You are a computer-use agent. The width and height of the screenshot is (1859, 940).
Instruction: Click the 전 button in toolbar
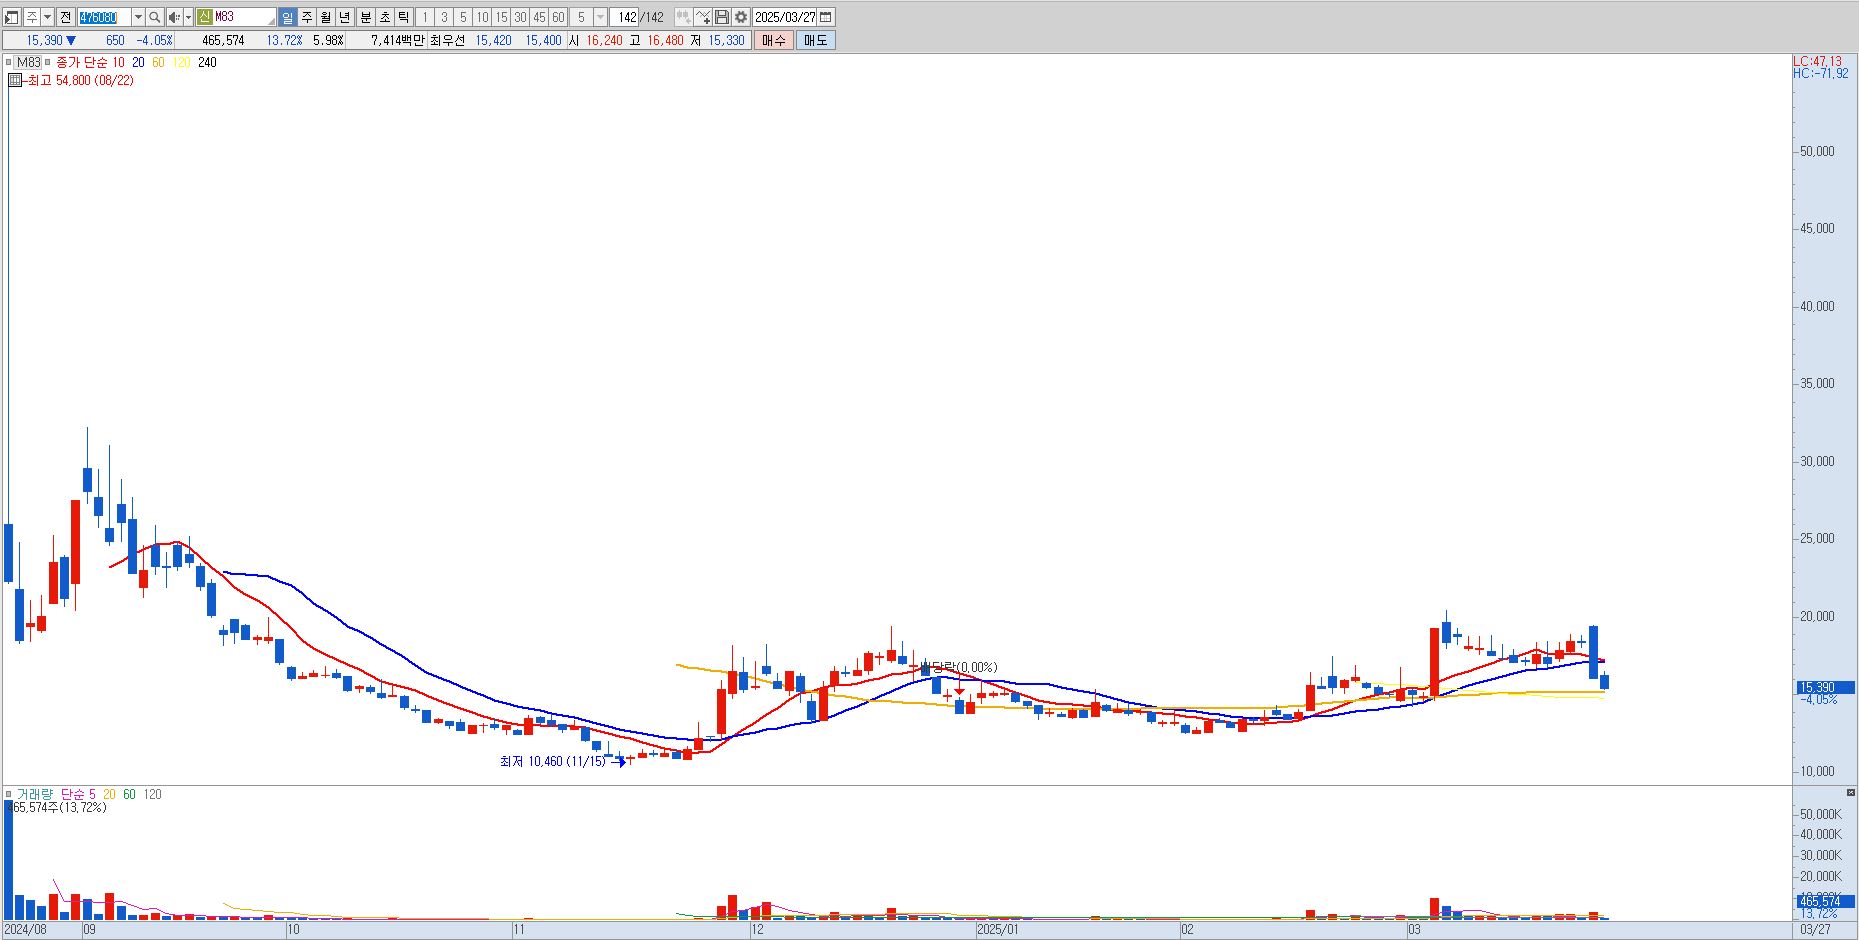(65, 17)
